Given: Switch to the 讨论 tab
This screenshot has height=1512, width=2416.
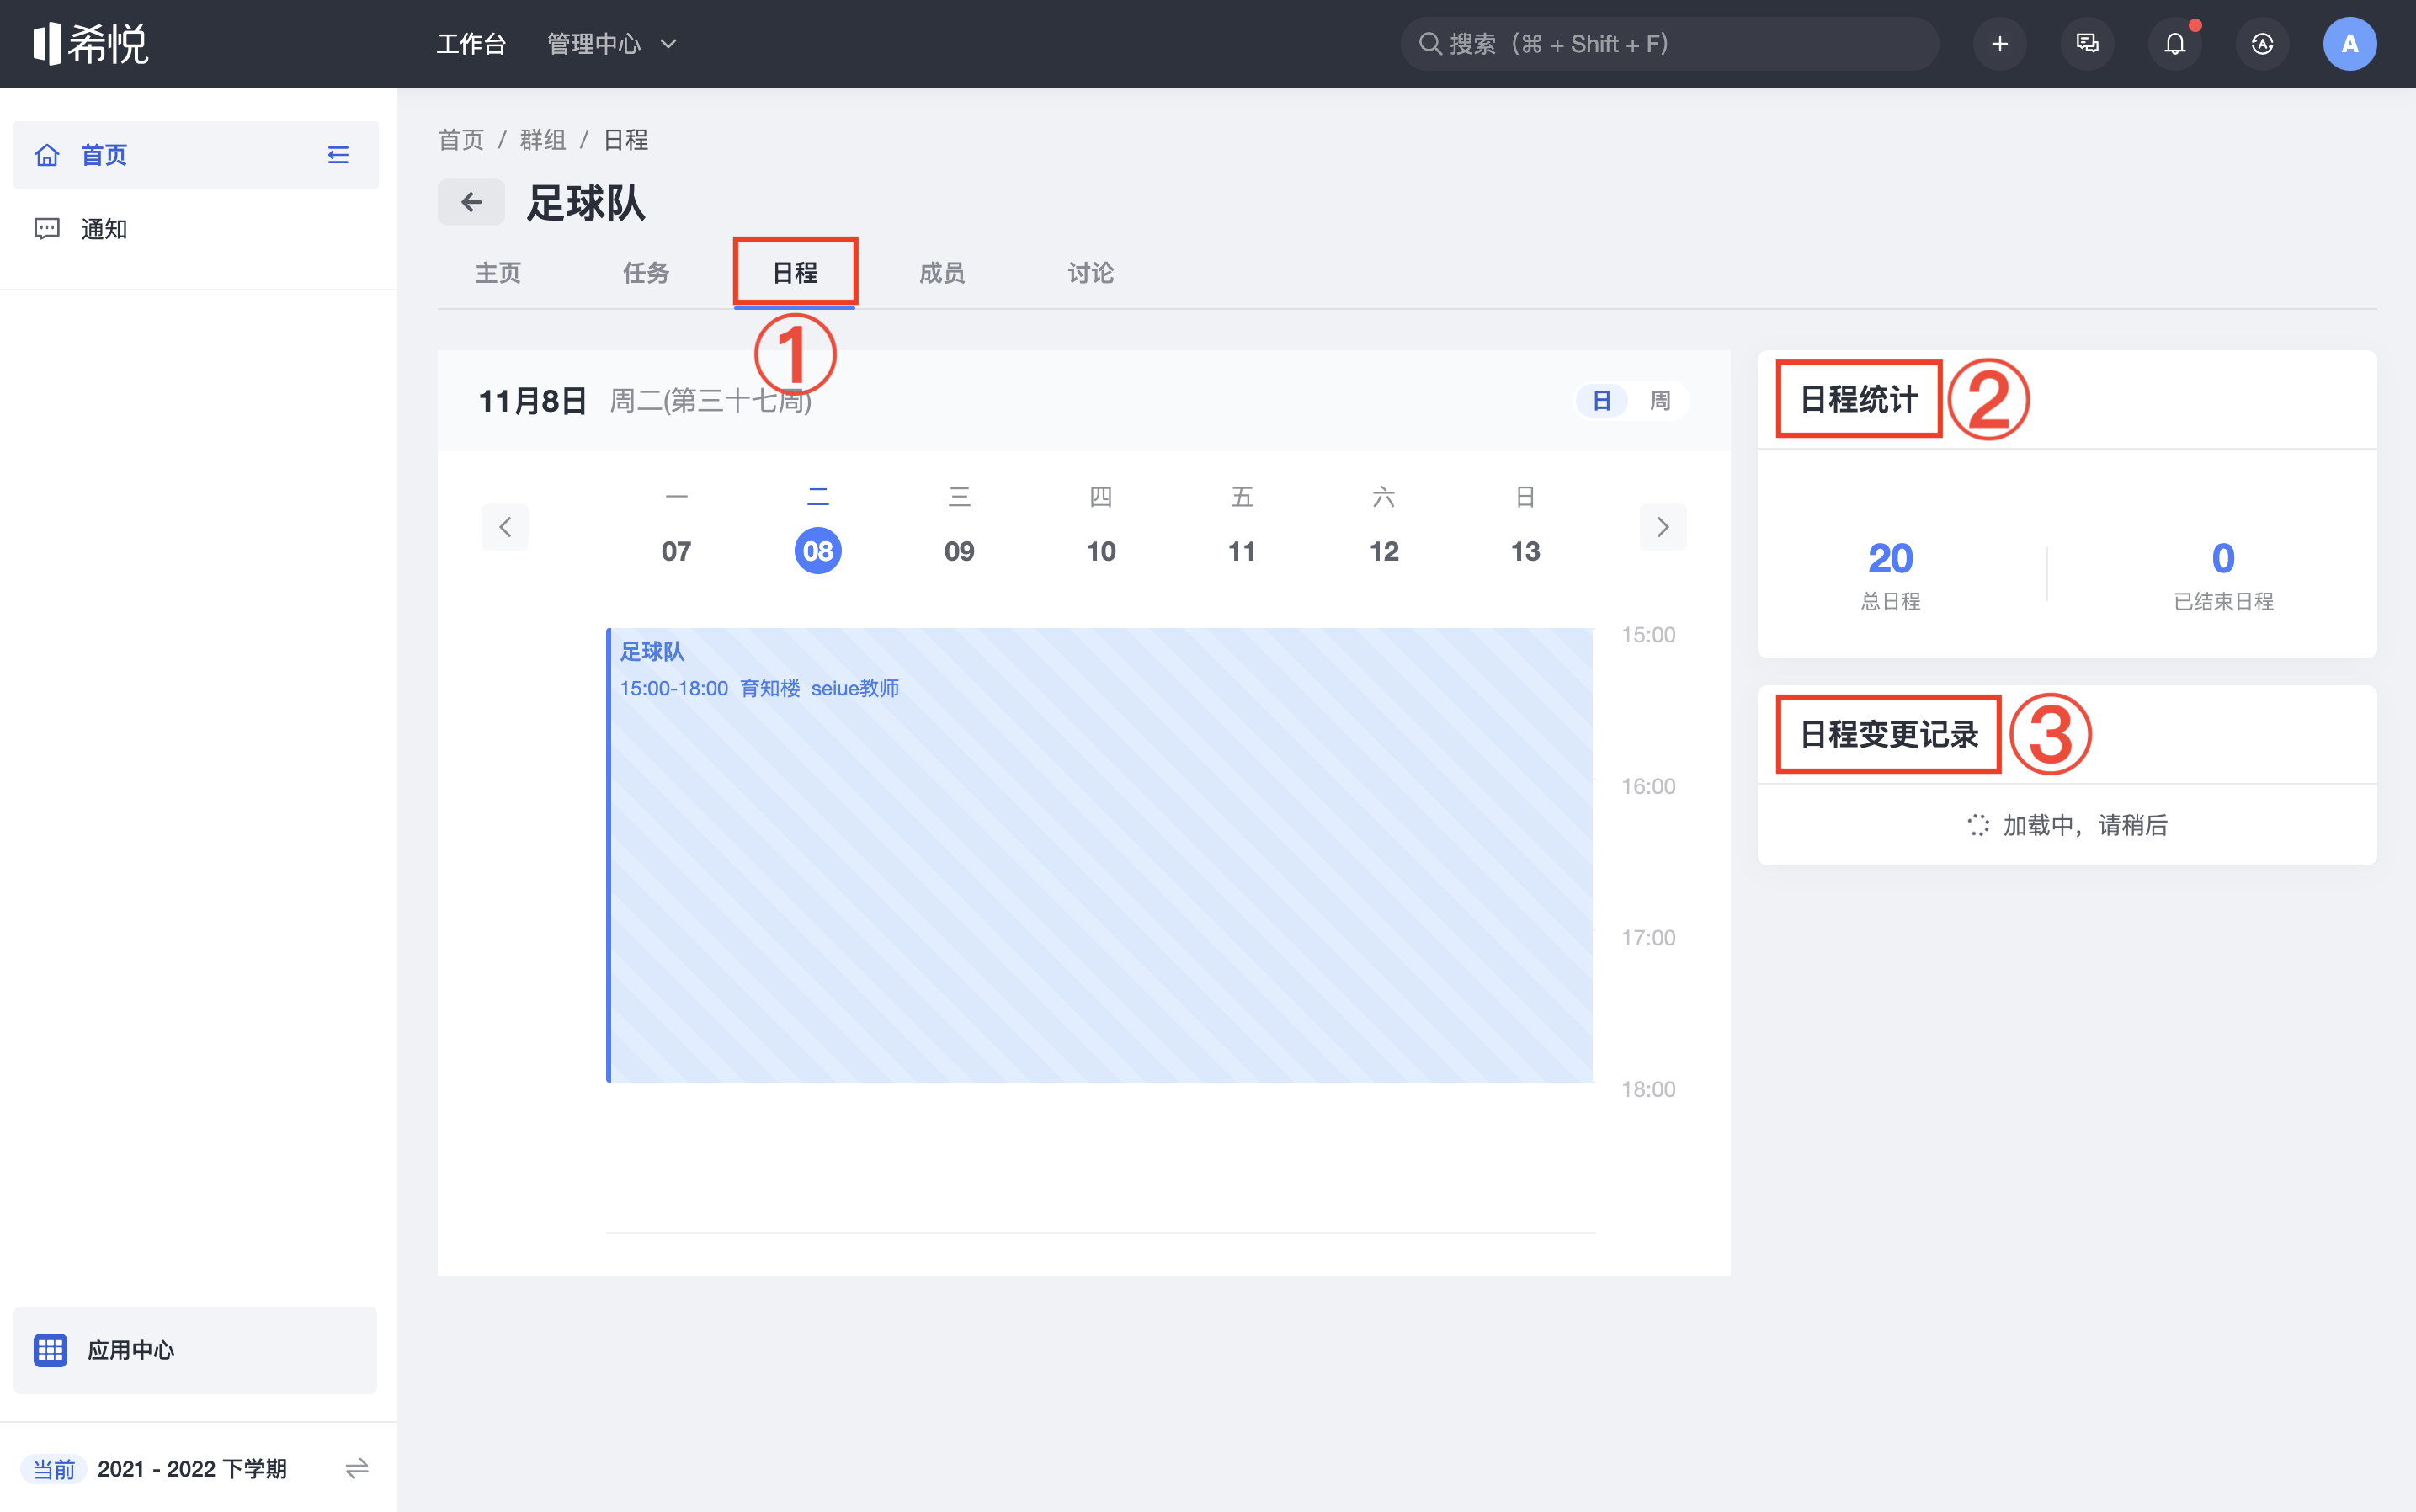Looking at the screenshot, I should click(1090, 273).
